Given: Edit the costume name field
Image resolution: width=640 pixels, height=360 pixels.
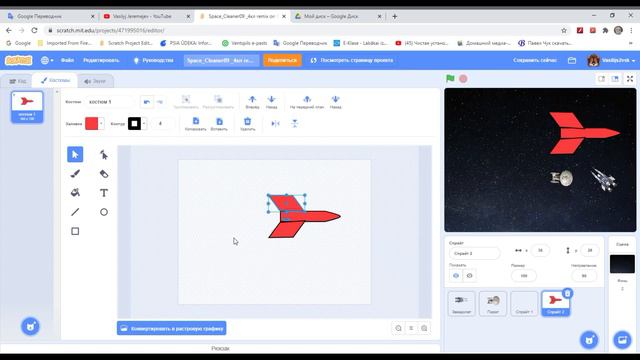Looking at the screenshot, I should pyautogui.click(x=110, y=102).
